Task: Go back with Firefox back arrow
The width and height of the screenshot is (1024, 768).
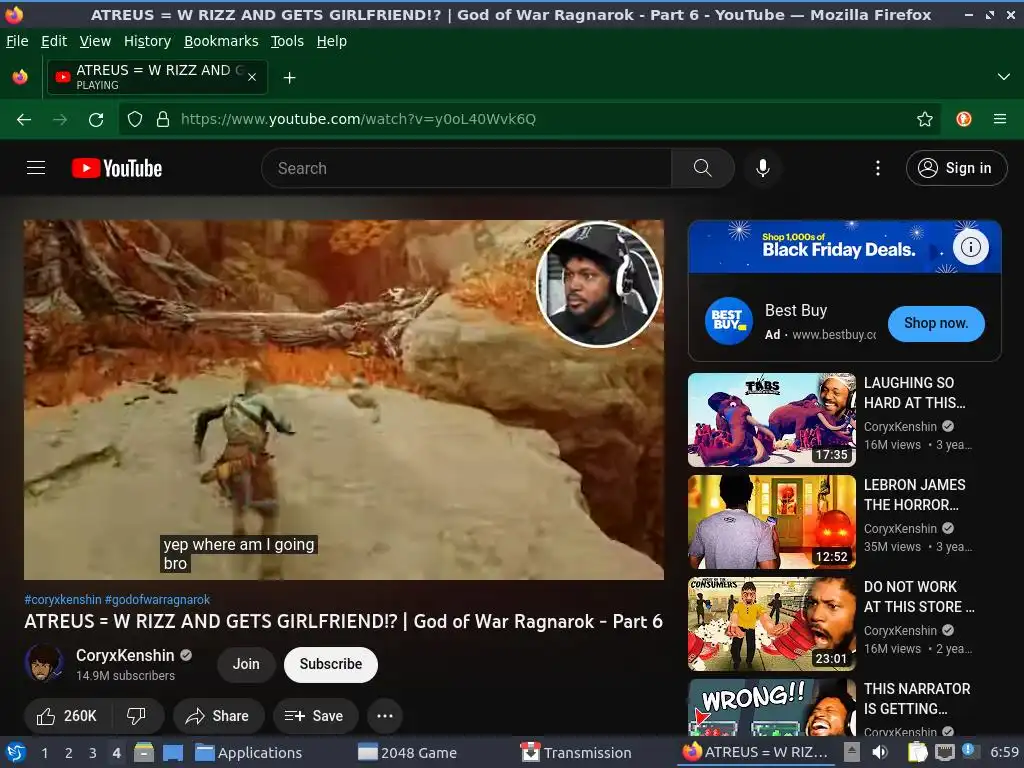Action: coord(24,119)
